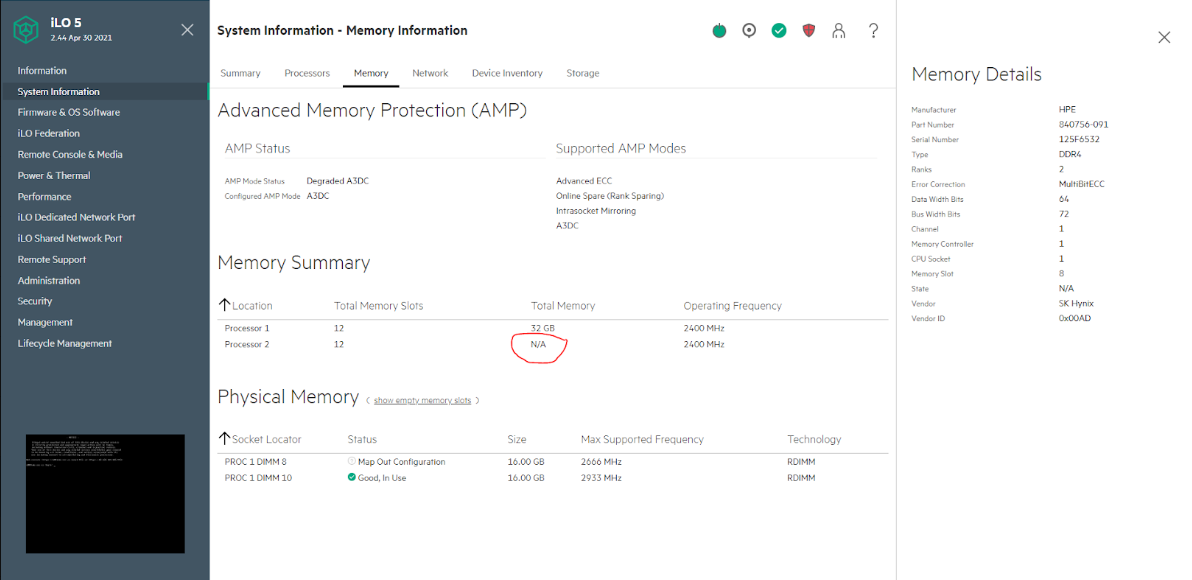Click the Degraded A3DC status value
This screenshot has height=580, width=1192.
(338, 181)
